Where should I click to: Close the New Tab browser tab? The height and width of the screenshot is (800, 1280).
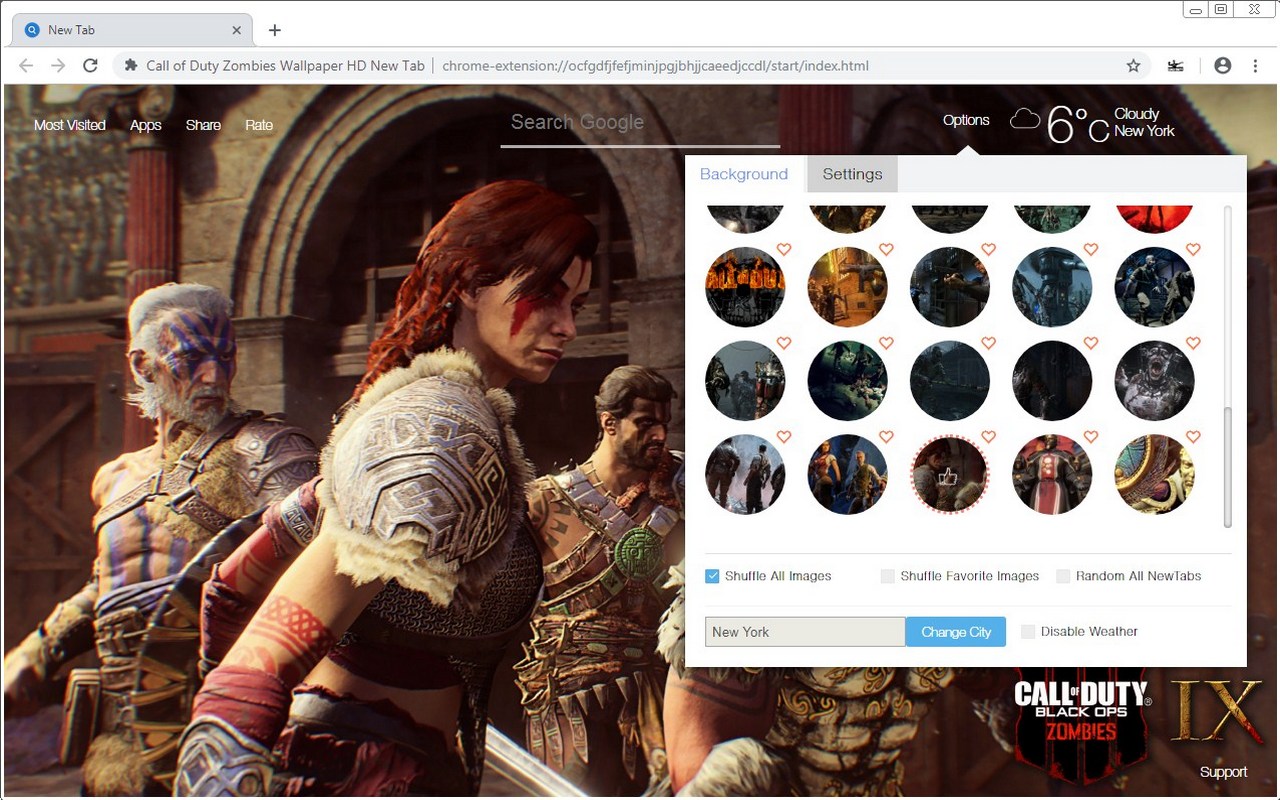(x=237, y=30)
